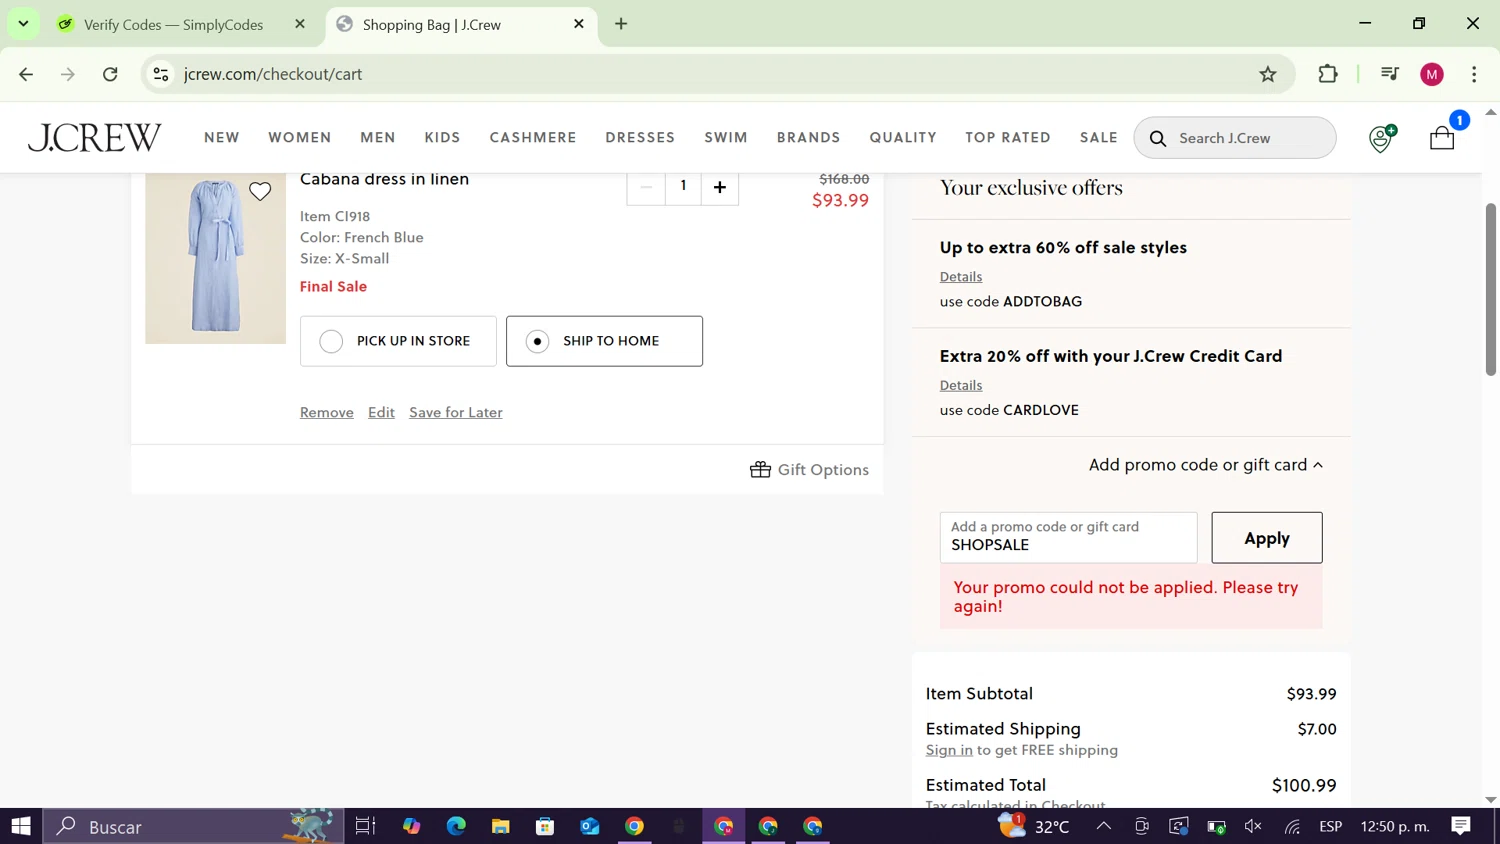The width and height of the screenshot is (1500, 844).
Task: Click Save for Later link
Action: (456, 412)
